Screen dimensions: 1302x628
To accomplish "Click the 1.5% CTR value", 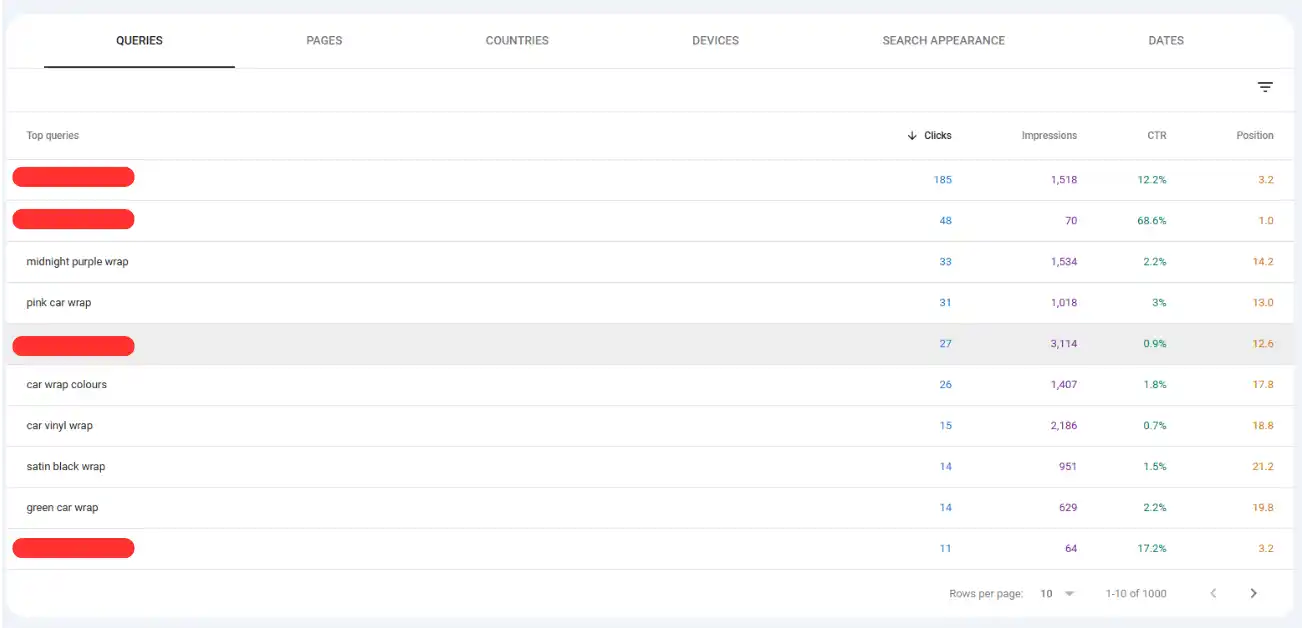I will [1155, 467].
